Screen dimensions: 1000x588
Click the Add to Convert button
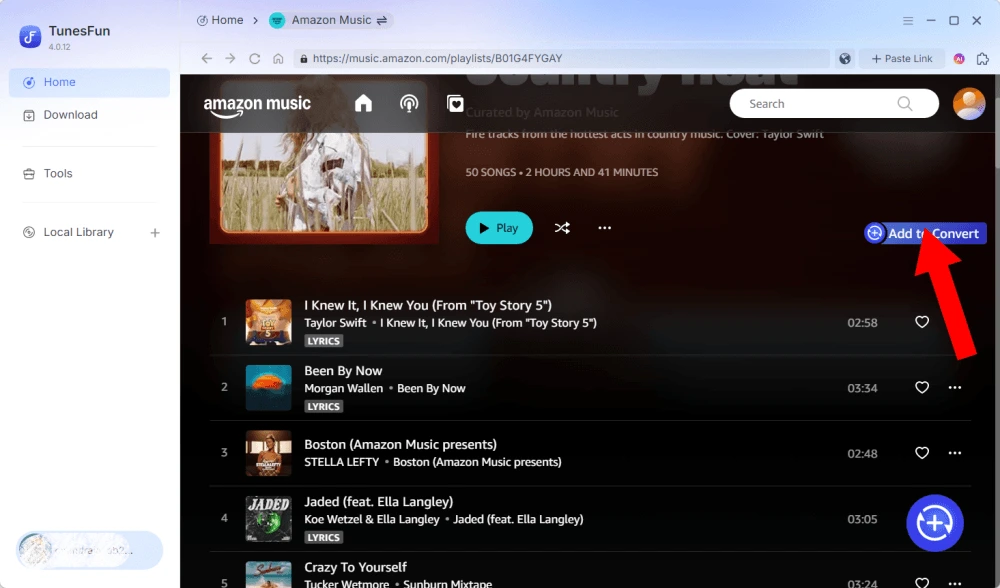click(x=925, y=233)
